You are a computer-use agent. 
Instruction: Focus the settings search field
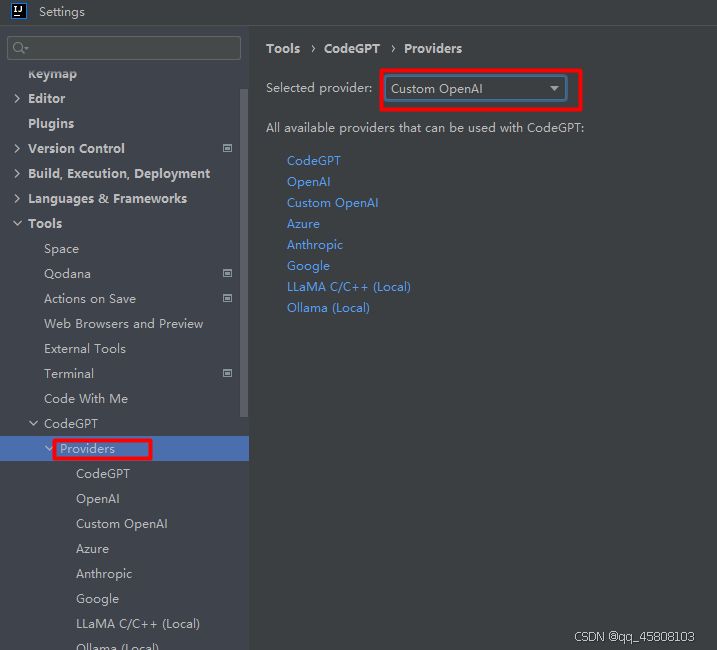coord(124,48)
